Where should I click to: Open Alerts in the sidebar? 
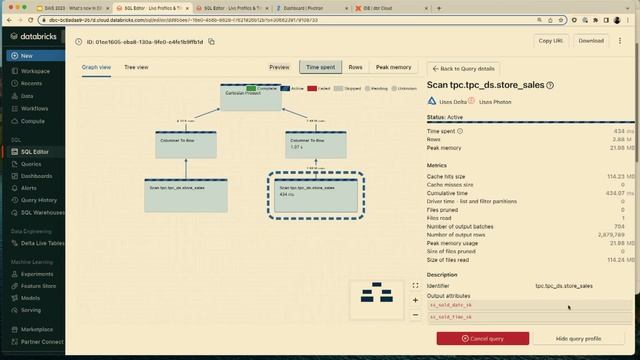pyautogui.click(x=29, y=188)
